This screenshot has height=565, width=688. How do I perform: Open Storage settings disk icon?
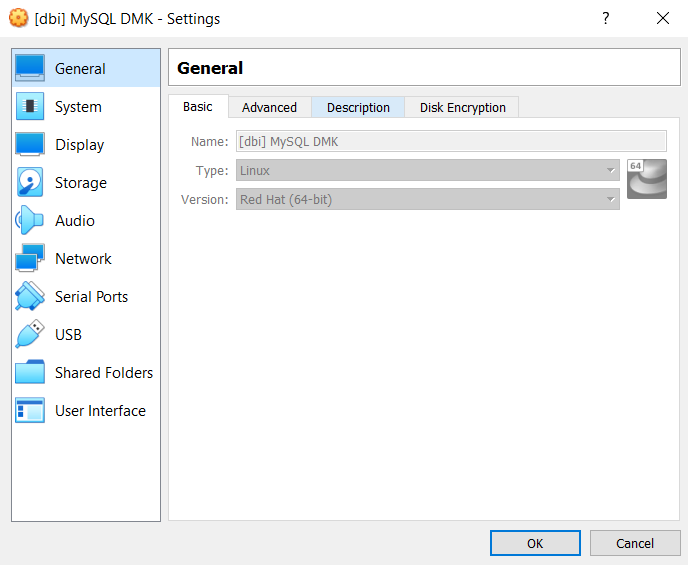pyautogui.click(x=30, y=182)
